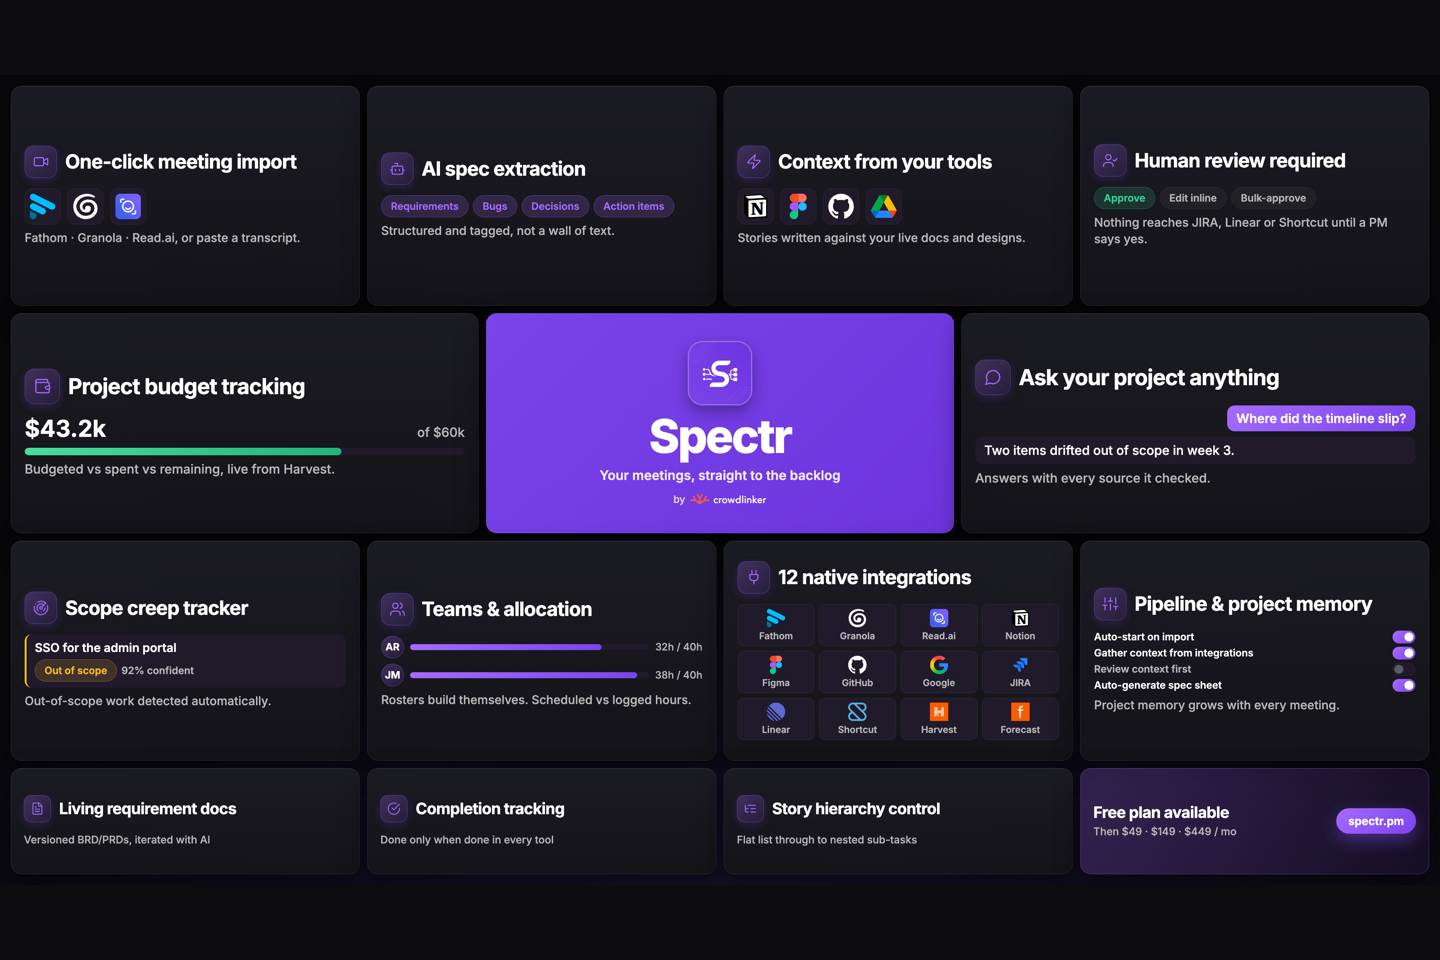The width and height of the screenshot is (1440, 960).
Task: Select the Read.ai tile in the integrations grid
Action: point(939,624)
